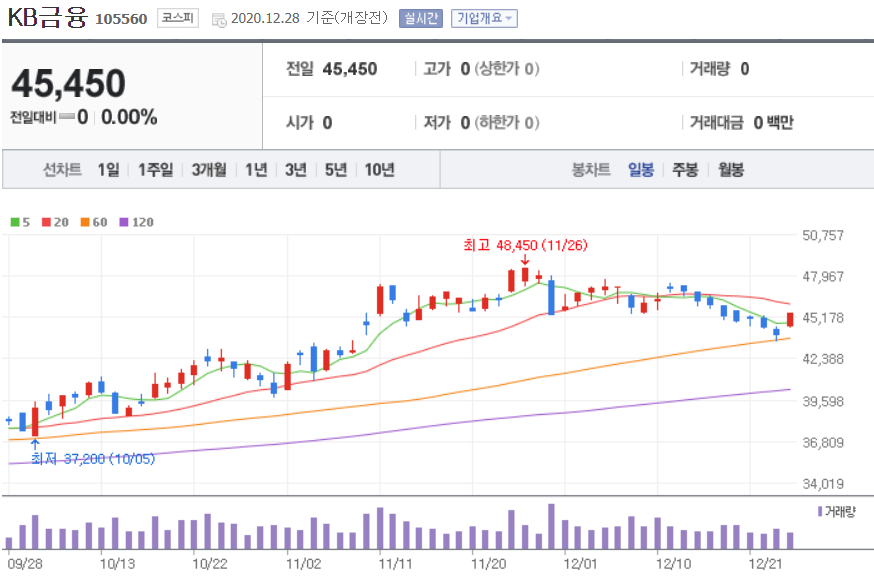The image size is (874, 577).
Task: Click the green 5-day moving average swatch
Action: 15,222
